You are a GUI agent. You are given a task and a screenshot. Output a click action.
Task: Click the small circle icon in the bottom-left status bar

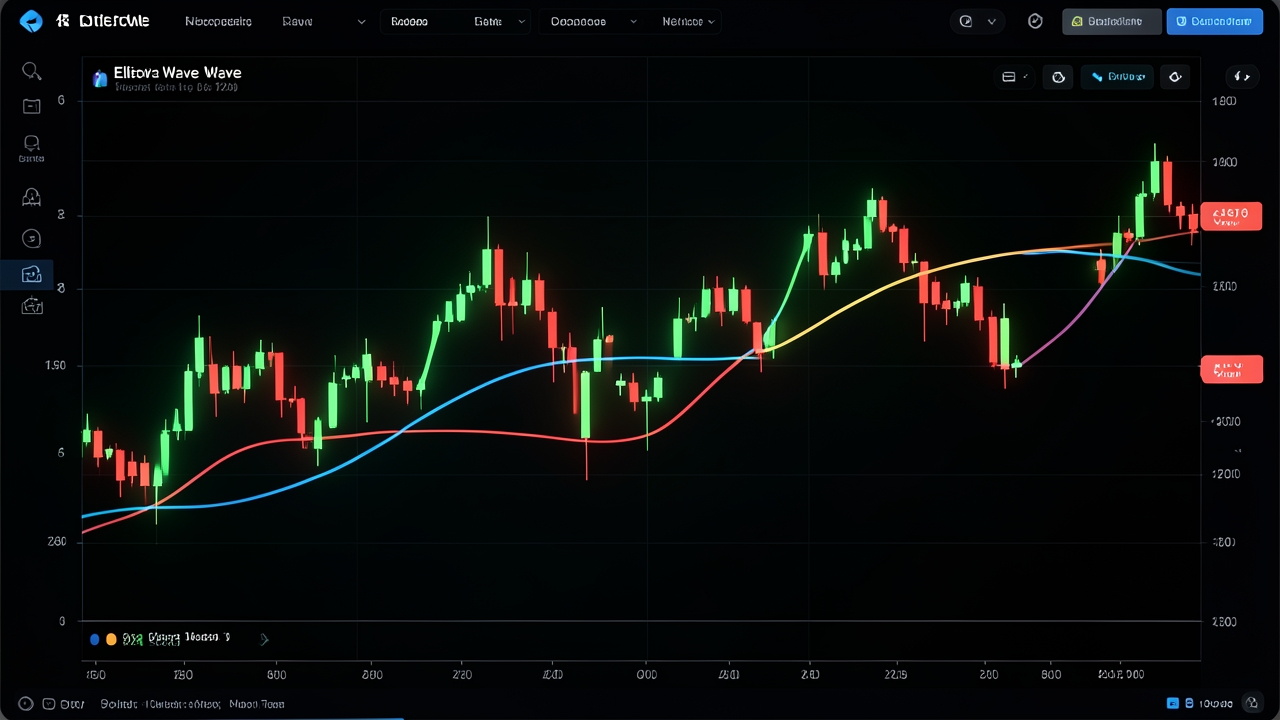click(26, 704)
